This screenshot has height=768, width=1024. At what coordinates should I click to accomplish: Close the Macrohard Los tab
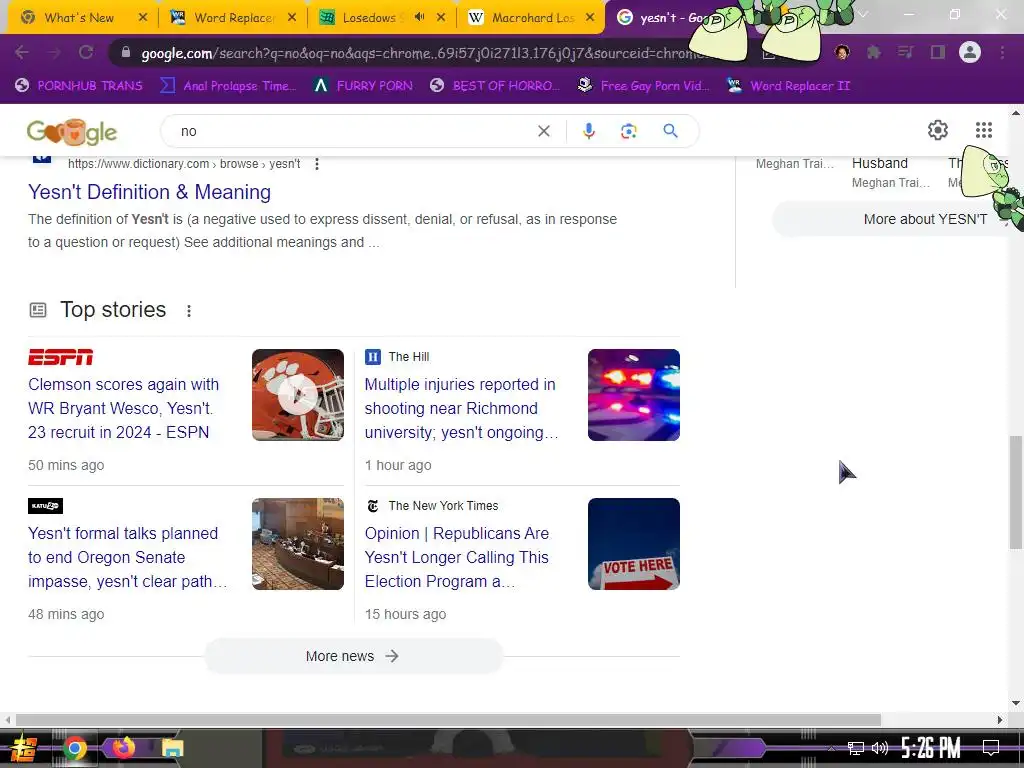[x=590, y=18]
